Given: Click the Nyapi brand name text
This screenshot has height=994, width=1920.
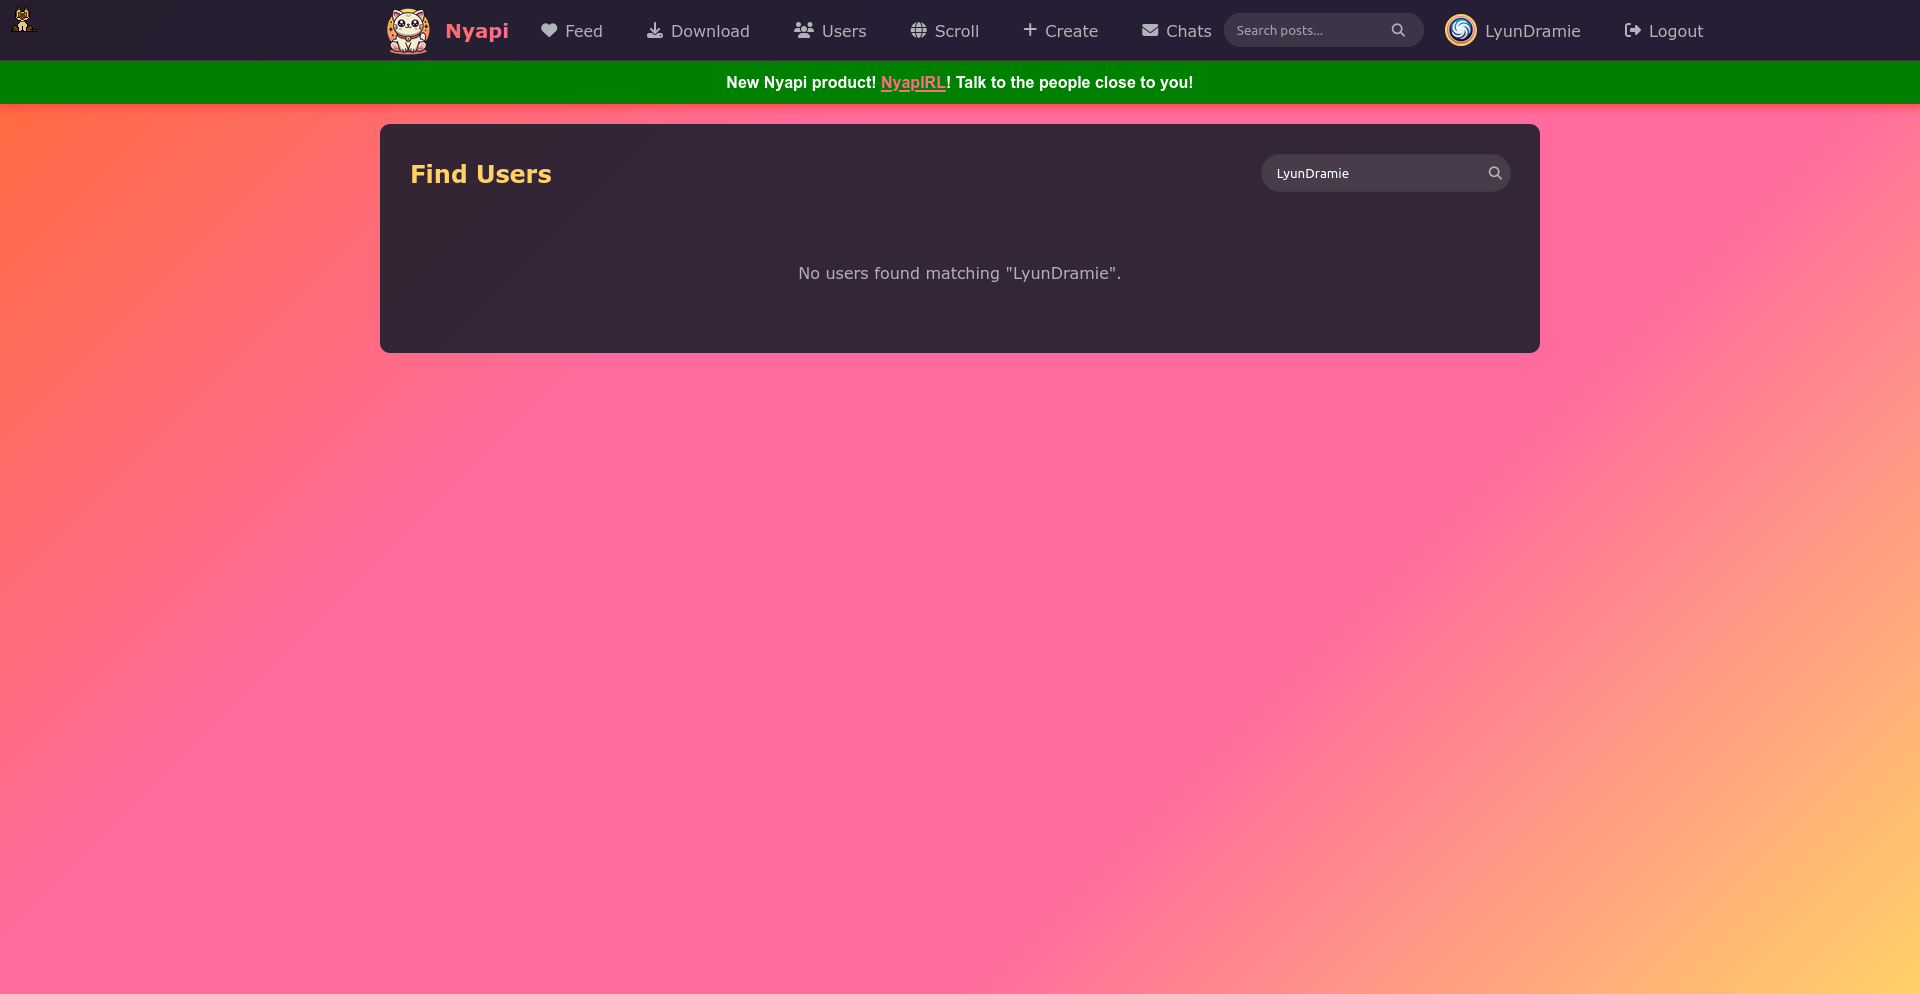Looking at the screenshot, I should click(477, 31).
